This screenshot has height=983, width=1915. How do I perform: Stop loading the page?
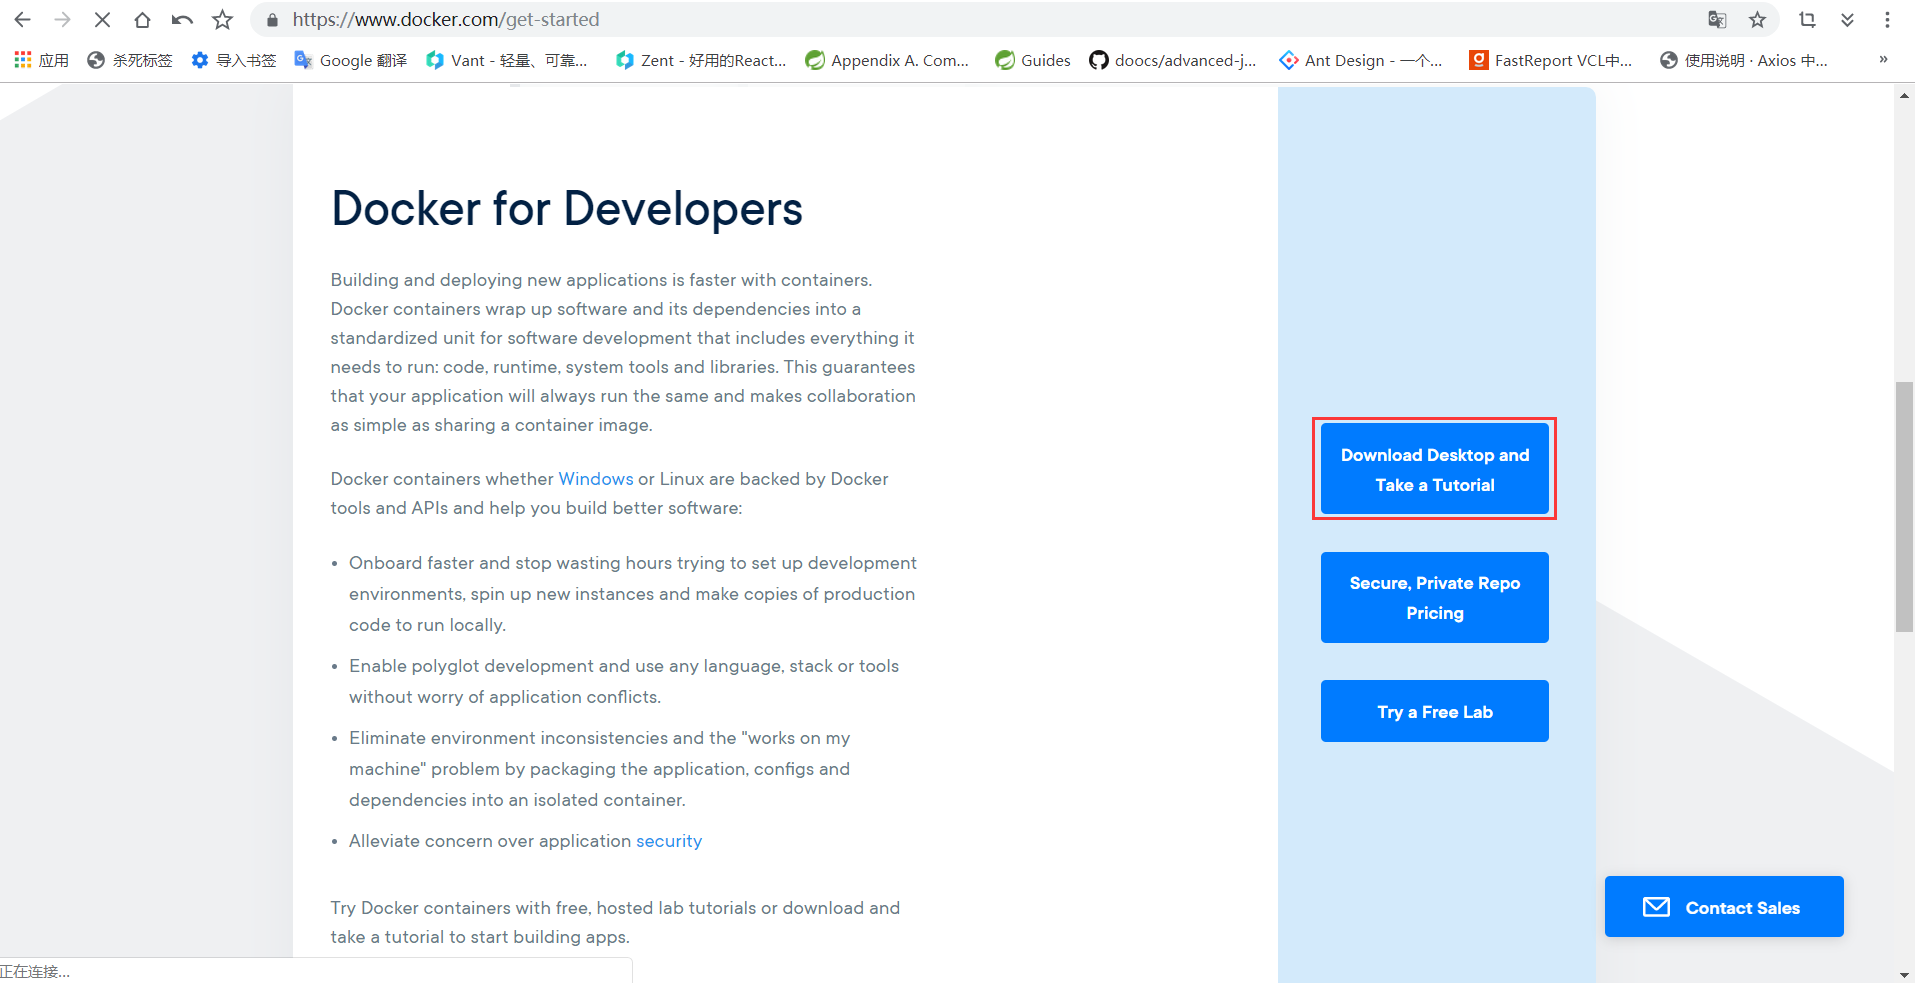pyautogui.click(x=102, y=20)
